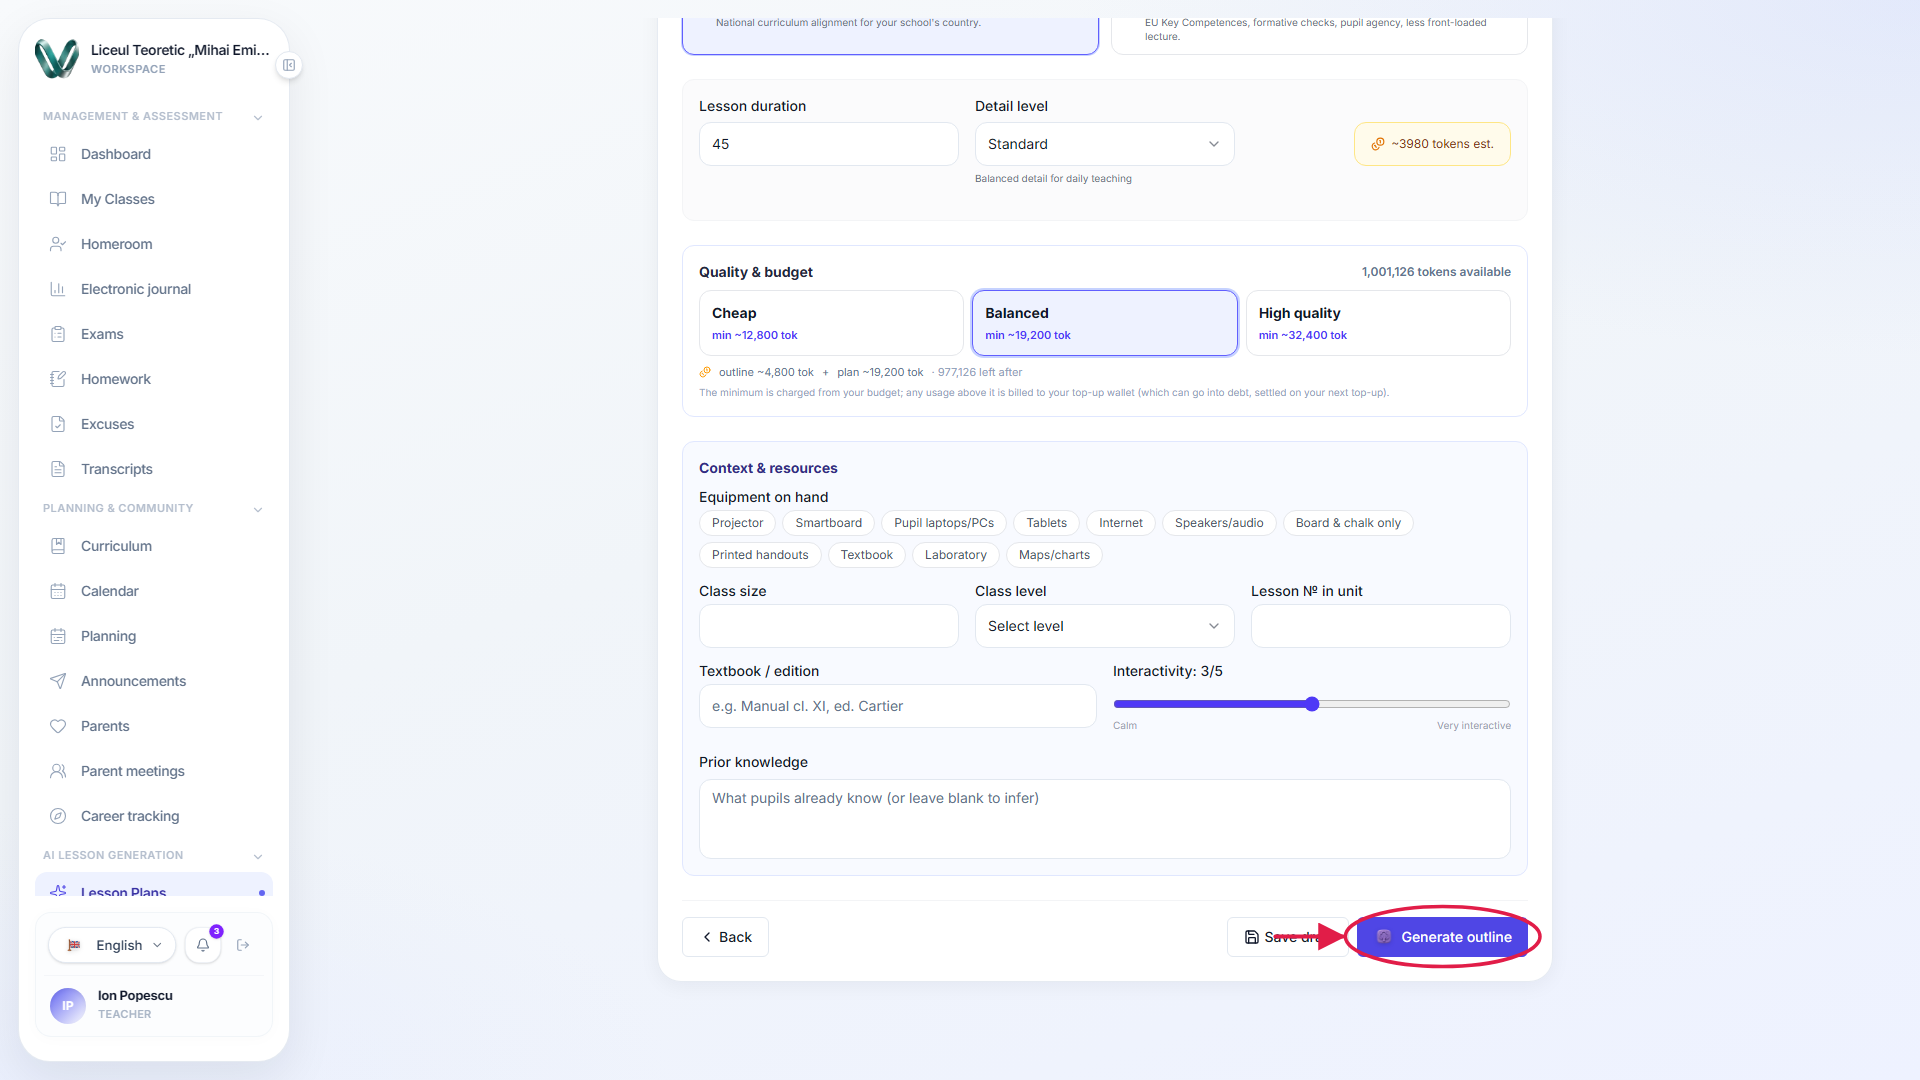
Task: Click the Parents heart icon
Action: pyautogui.click(x=58, y=726)
